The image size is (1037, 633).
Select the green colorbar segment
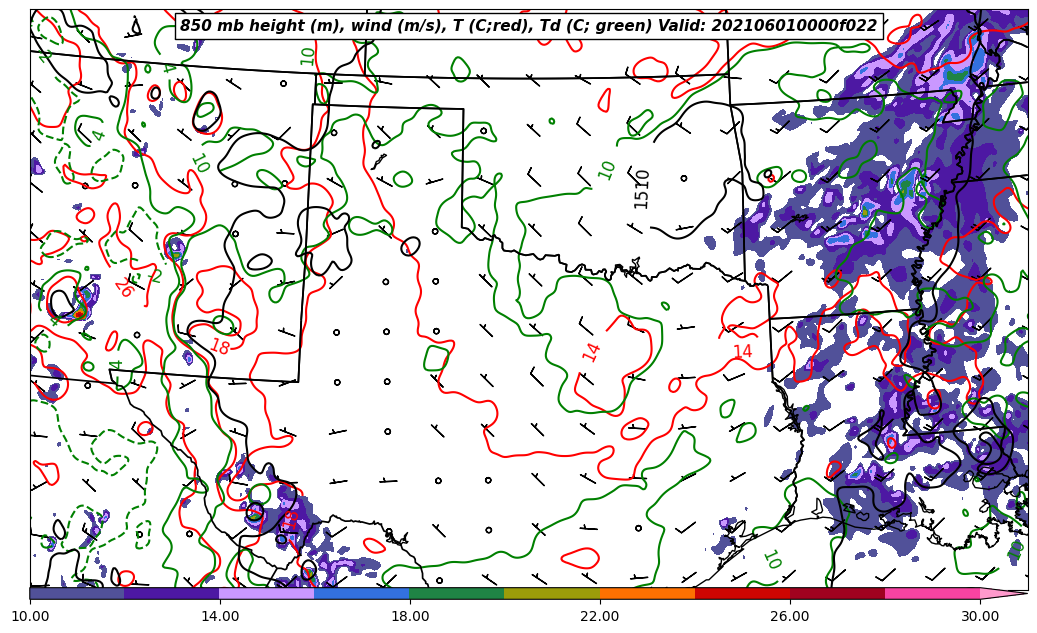[x=456, y=593]
